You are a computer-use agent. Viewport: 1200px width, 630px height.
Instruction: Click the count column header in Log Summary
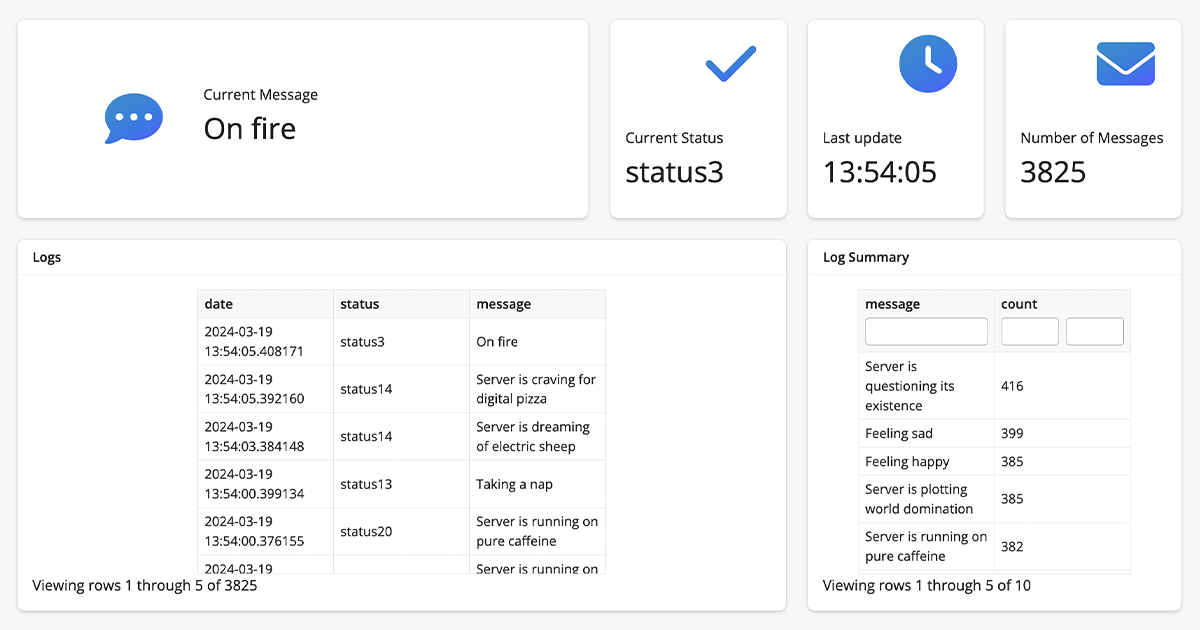tap(1019, 304)
